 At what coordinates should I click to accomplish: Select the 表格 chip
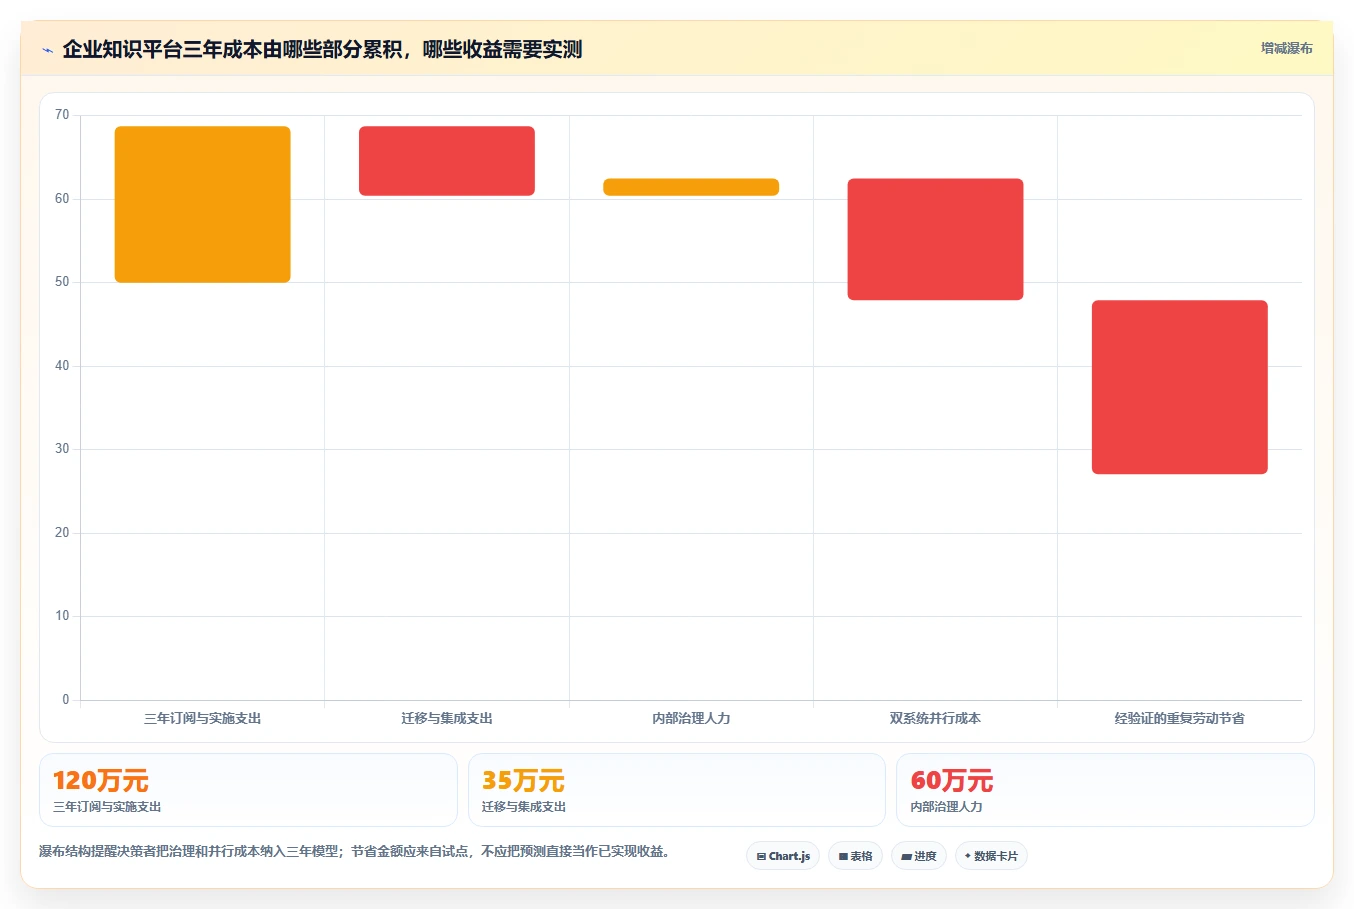coord(855,856)
